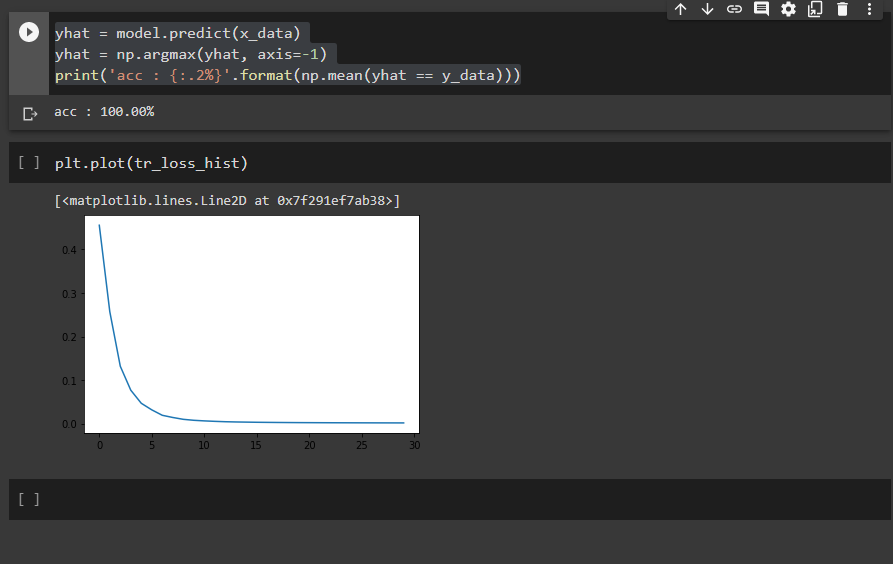Add a comment to the cell
Viewport: 893px width, 564px height.
(x=761, y=9)
